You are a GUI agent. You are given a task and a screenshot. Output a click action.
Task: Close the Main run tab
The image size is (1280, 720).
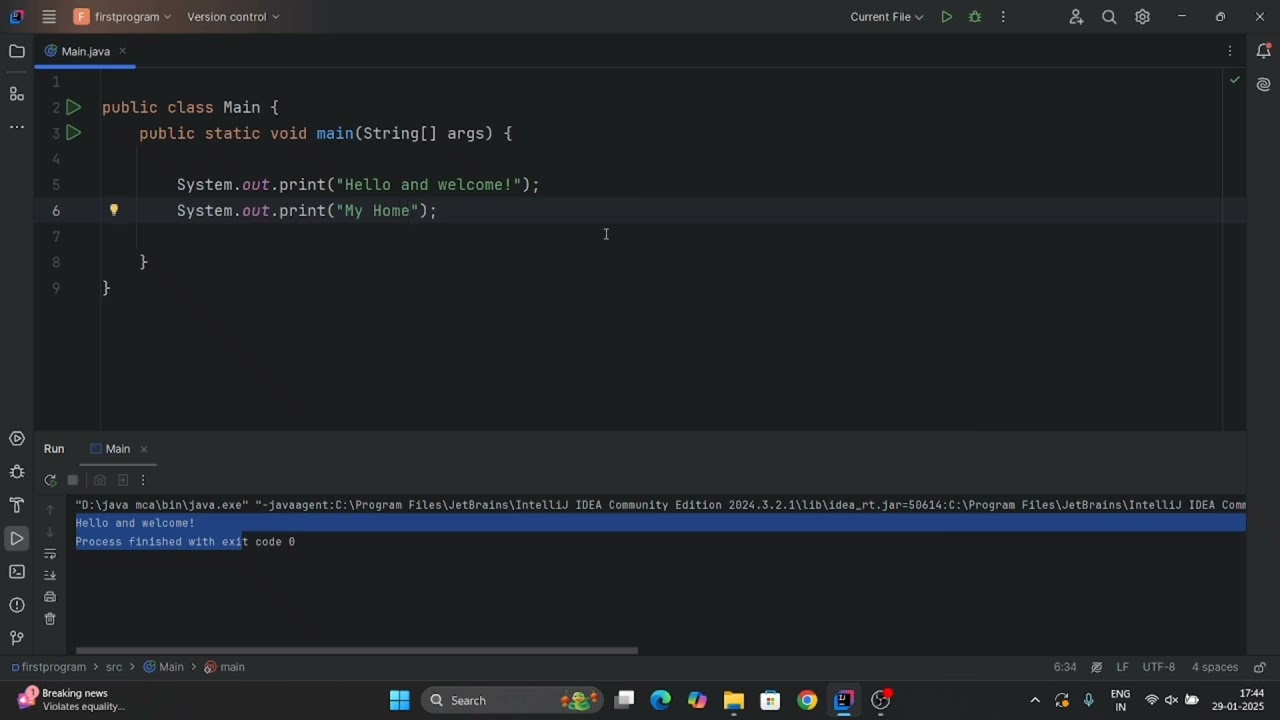pos(144,449)
